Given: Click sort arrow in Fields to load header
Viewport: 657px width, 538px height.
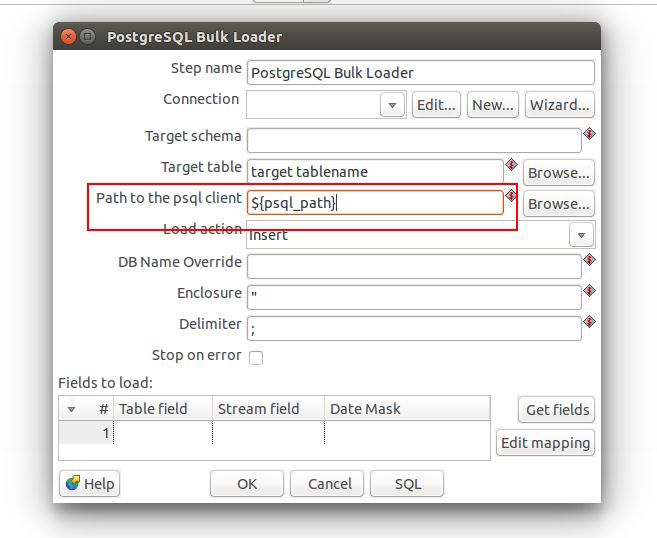Looking at the screenshot, I should tap(71, 409).
